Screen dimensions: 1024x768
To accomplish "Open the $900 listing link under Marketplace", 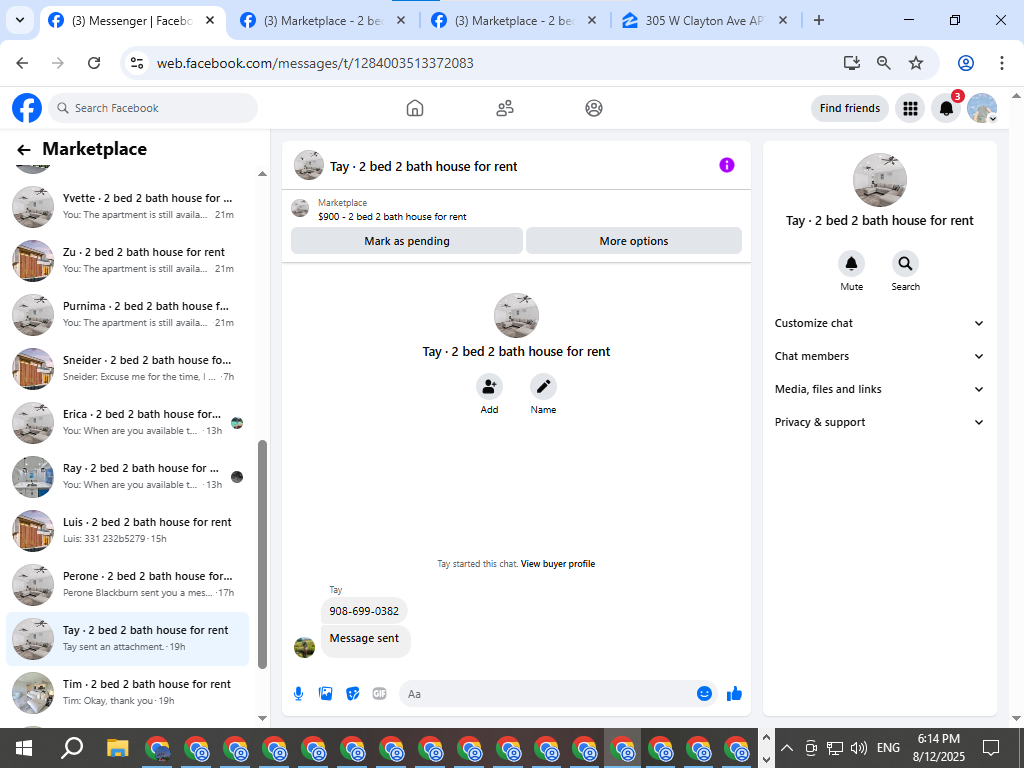I will pos(392,216).
